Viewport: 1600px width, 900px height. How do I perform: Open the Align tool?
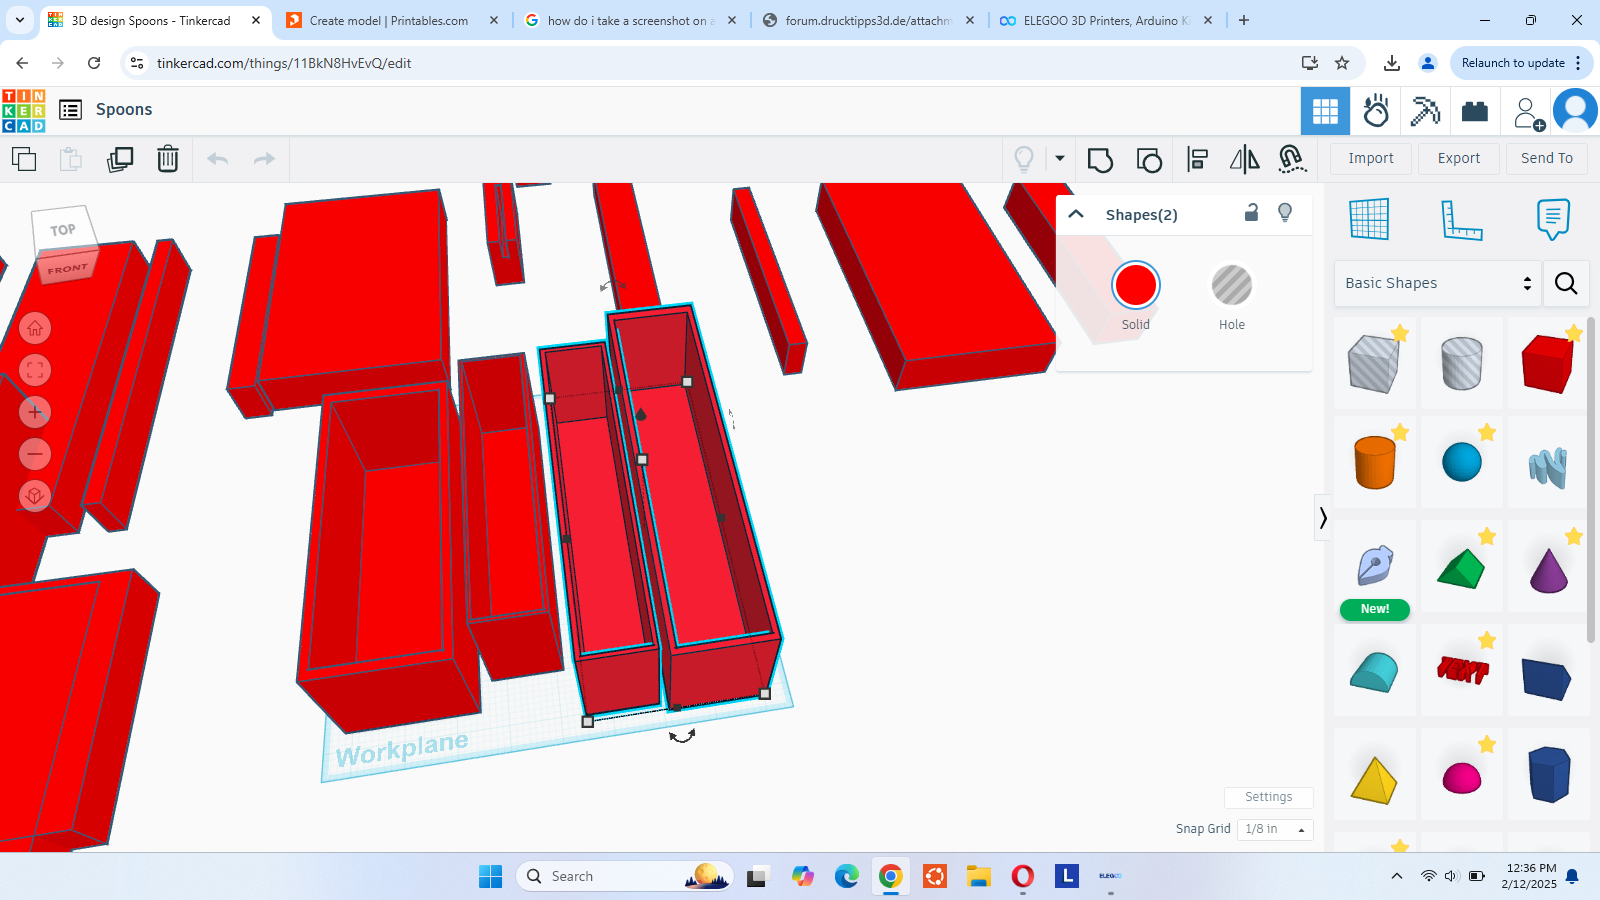click(1197, 159)
